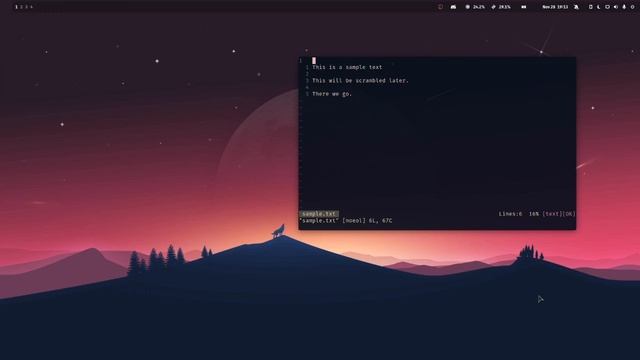Click the "16%" position indicator
The width and height of the screenshot is (640, 360).
click(533, 214)
